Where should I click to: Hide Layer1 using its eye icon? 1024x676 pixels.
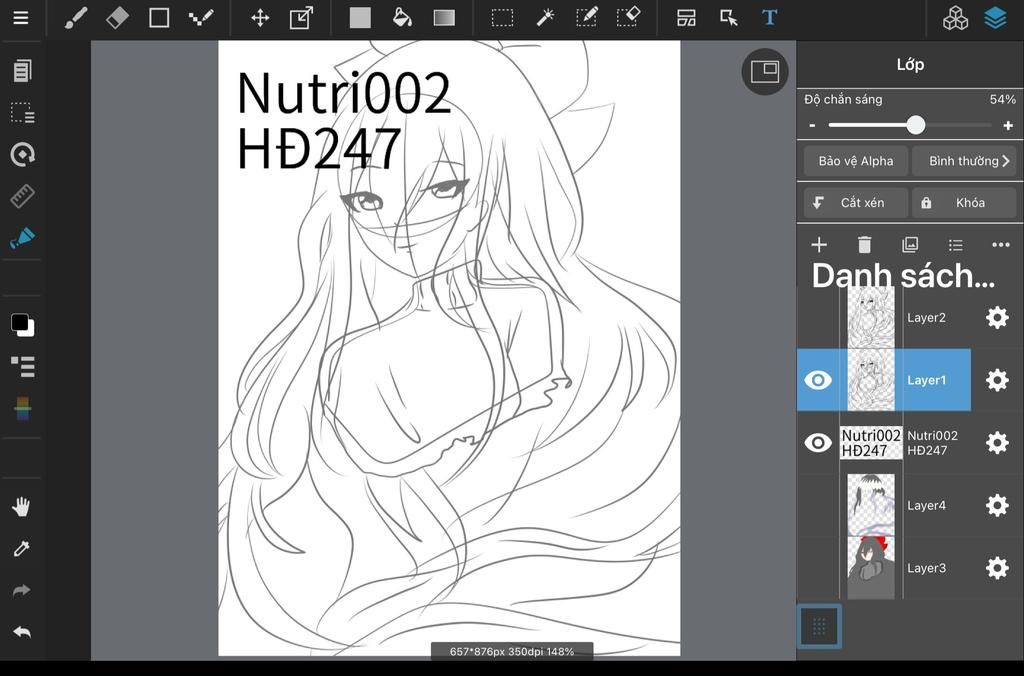click(x=818, y=380)
